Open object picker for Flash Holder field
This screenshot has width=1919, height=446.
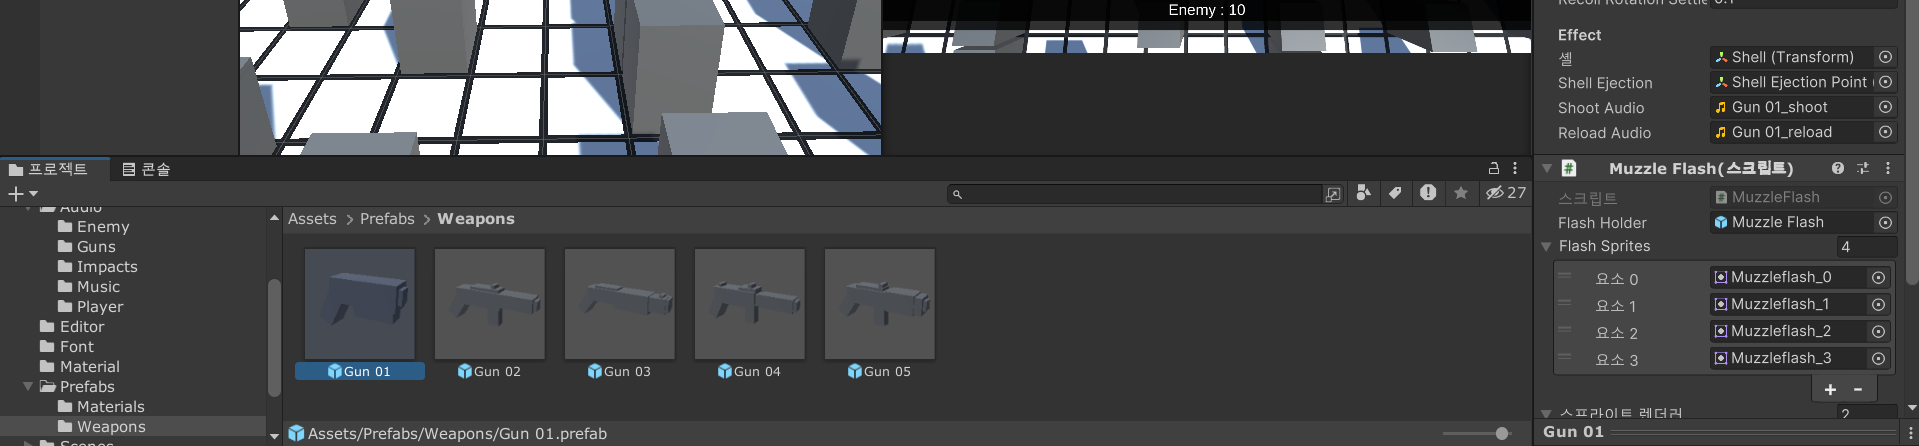(x=1885, y=222)
